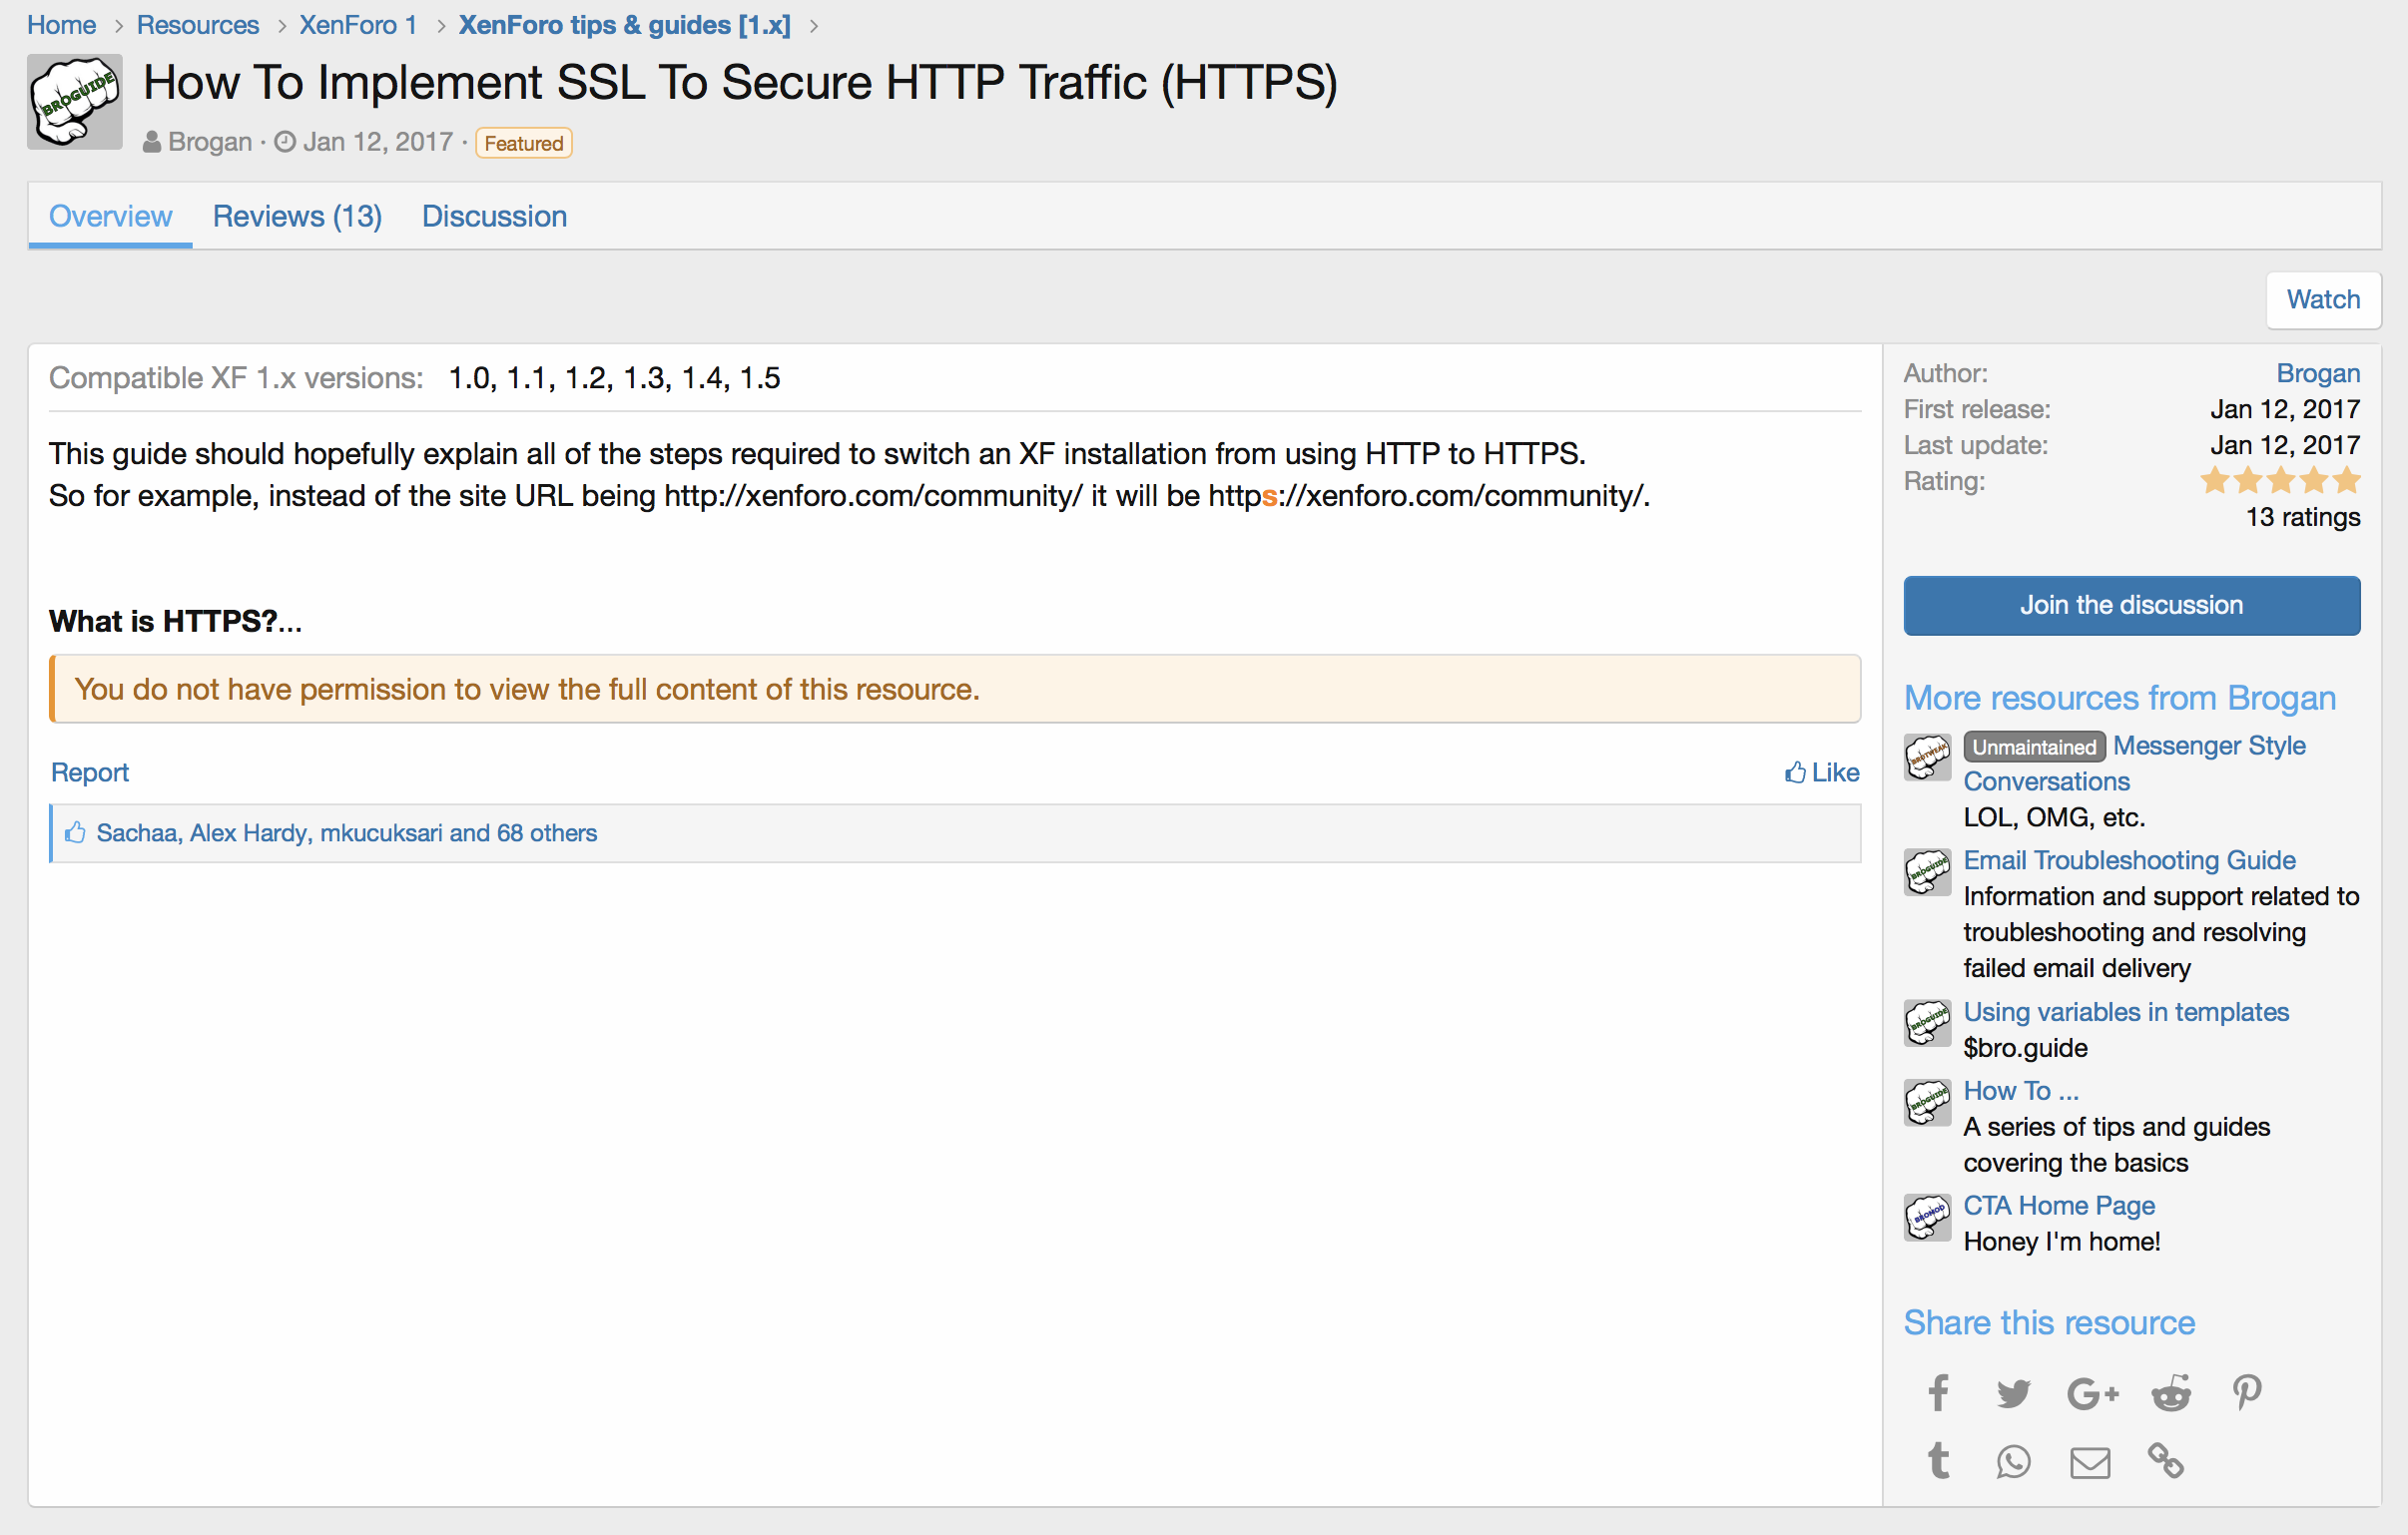Share resource on Tumblr icon
The width and height of the screenshot is (2408, 1535).
(x=1938, y=1461)
